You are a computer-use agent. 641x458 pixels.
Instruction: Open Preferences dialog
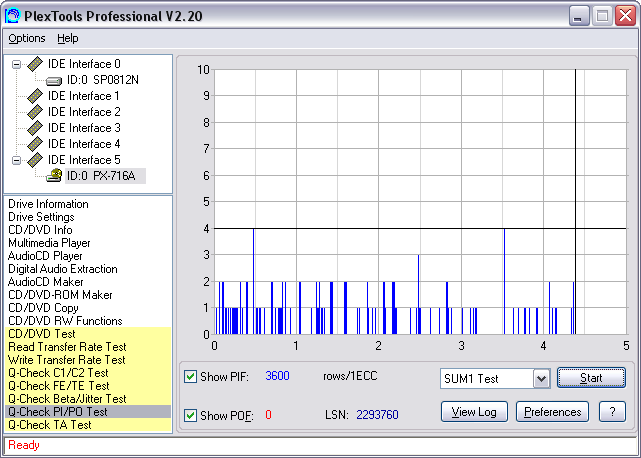[552, 412]
